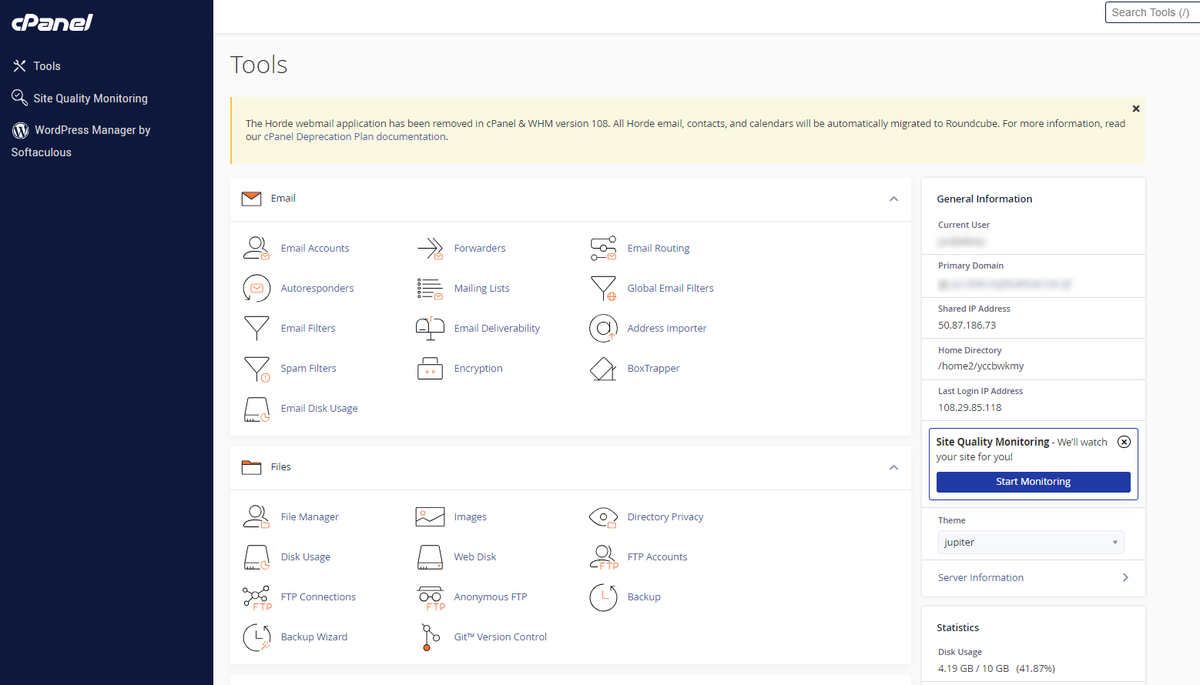Open the File Manager icon
This screenshot has height=685, width=1200.
[x=257, y=517]
